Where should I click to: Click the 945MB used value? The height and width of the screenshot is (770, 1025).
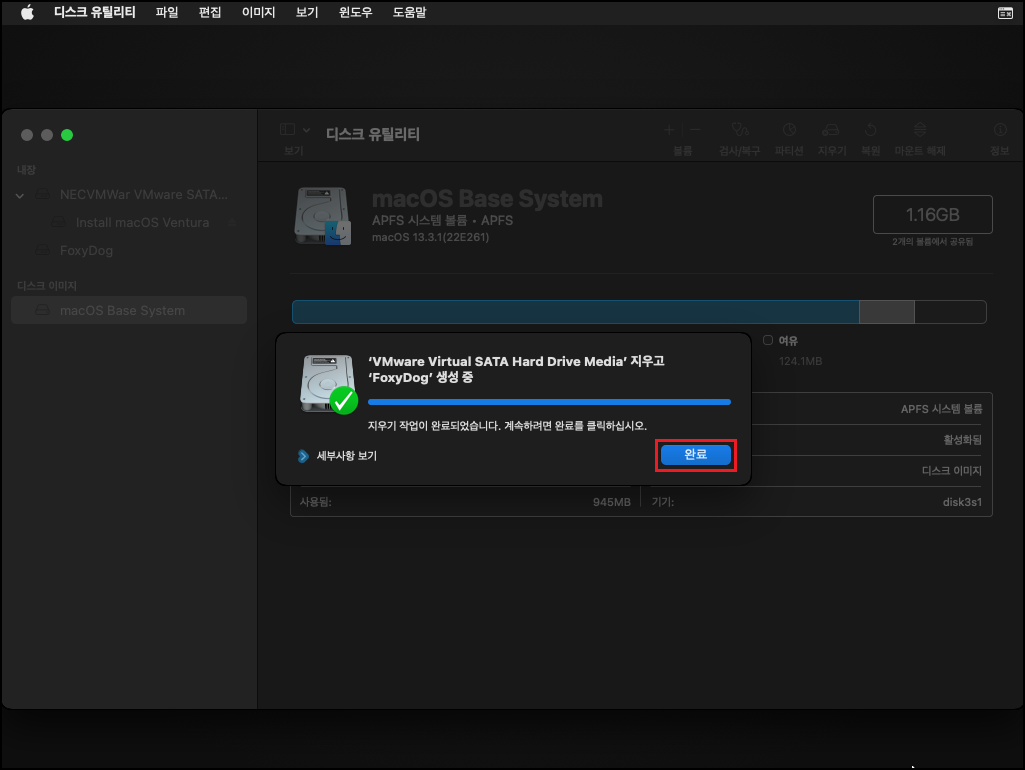coord(611,502)
